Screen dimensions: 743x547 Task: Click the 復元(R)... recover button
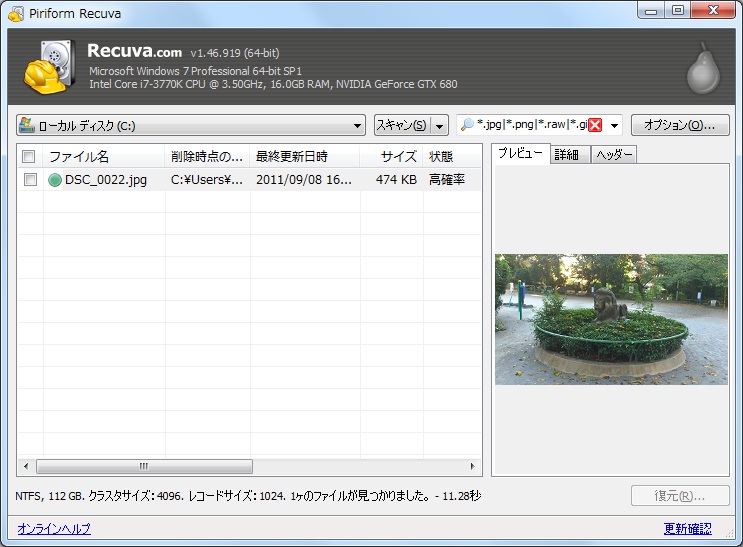tap(680, 496)
